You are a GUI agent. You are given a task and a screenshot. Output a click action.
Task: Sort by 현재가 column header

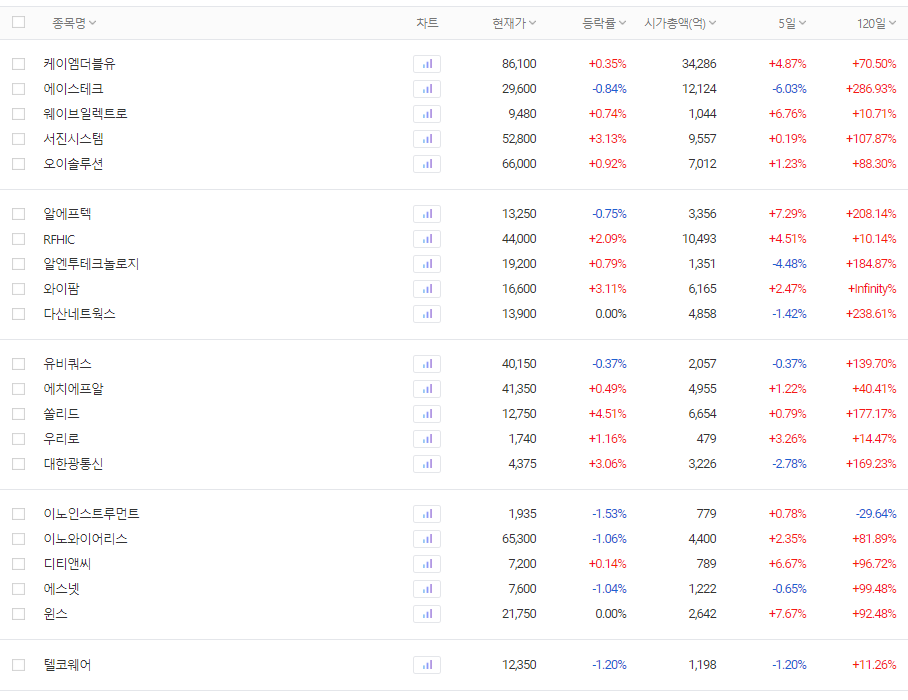pos(514,23)
